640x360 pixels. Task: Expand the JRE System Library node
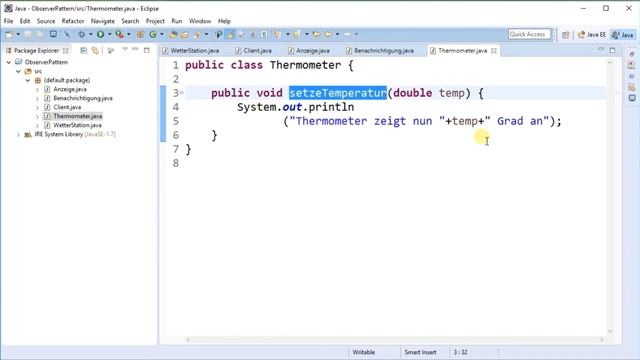click(x=18, y=134)
